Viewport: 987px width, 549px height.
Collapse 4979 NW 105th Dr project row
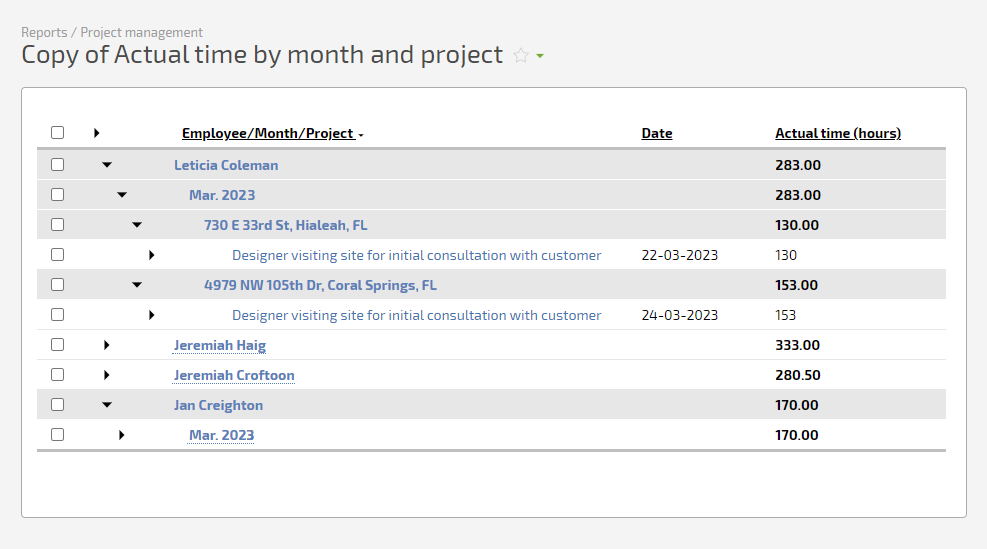pos(137,285)
